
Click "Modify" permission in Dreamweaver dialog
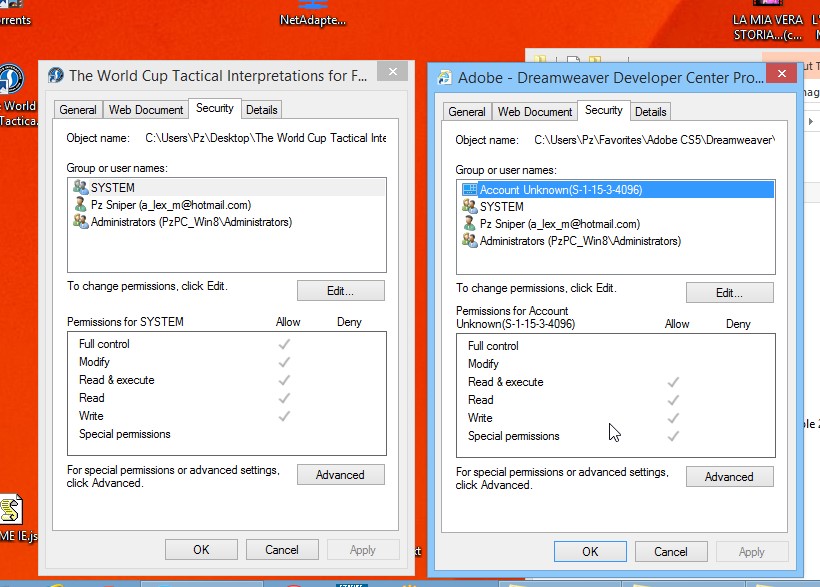click(x=483, y=364)
